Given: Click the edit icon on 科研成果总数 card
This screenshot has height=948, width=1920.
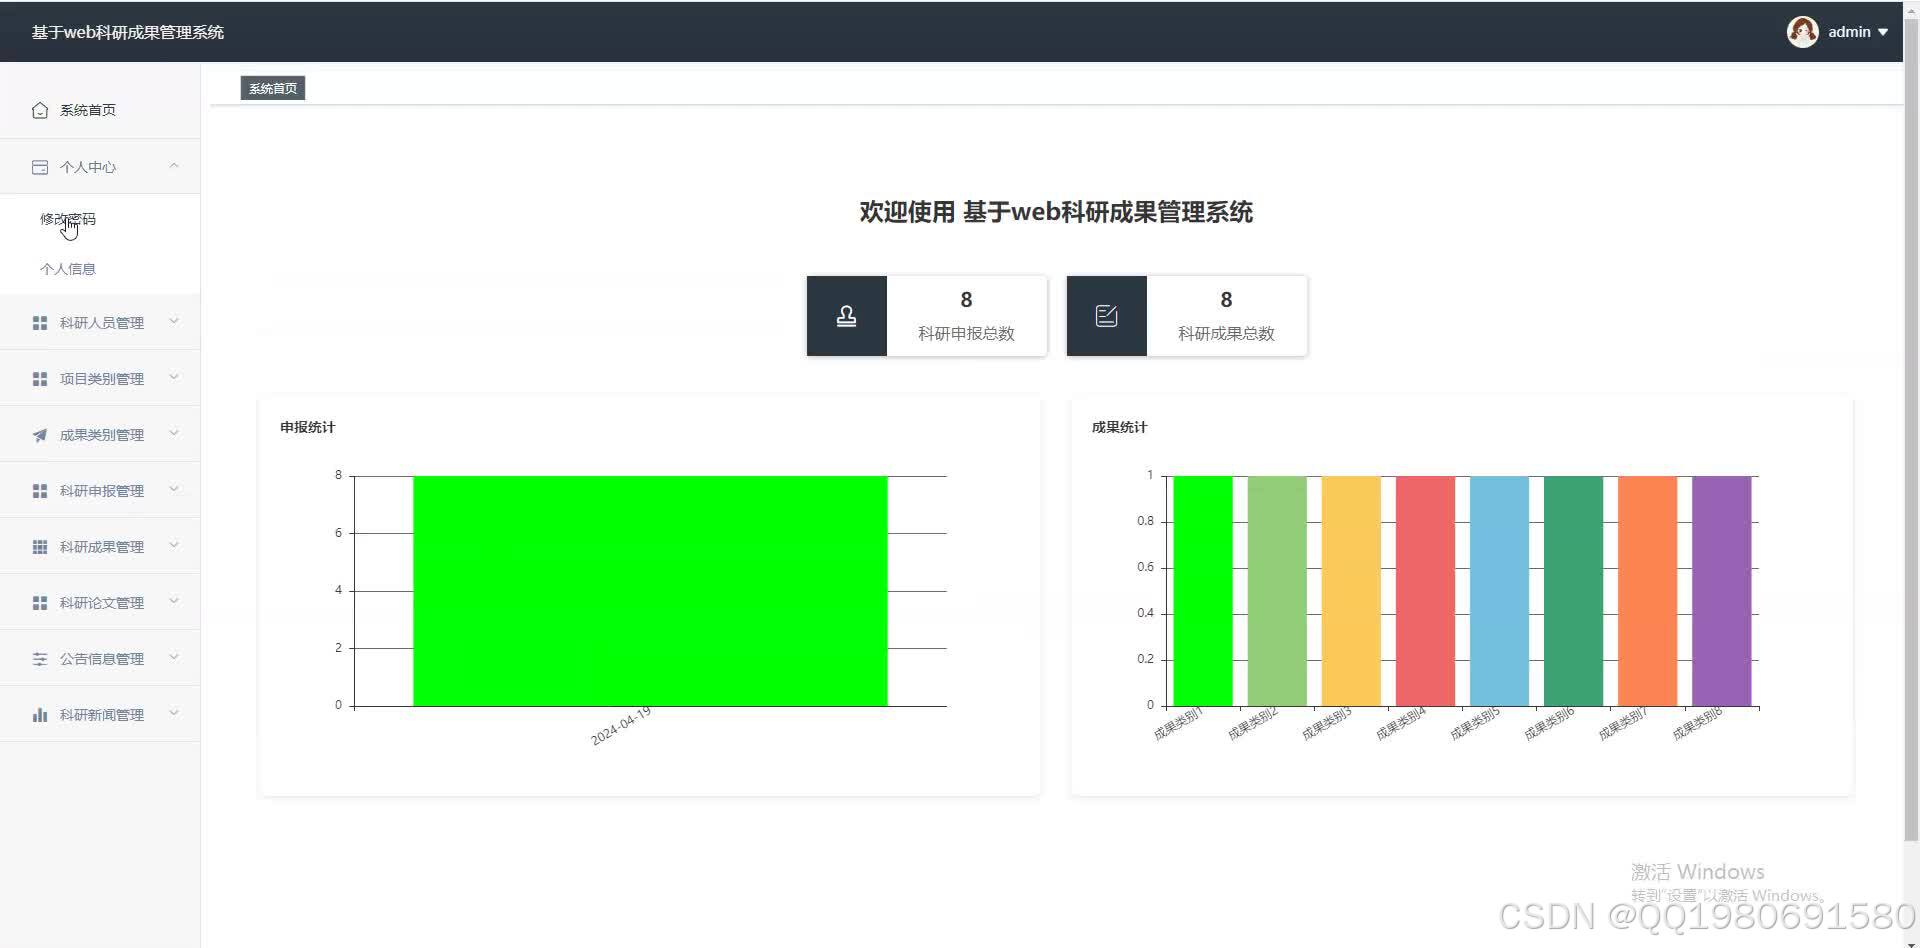Looking at the screenshot, I should tap(1106, 316).
